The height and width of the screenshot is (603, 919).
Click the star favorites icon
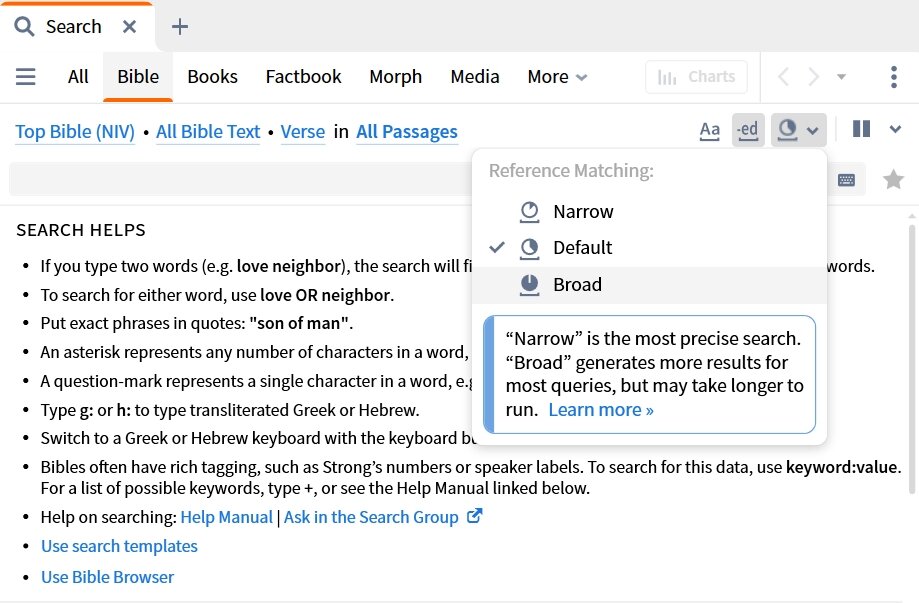click(x=892, y=179)
